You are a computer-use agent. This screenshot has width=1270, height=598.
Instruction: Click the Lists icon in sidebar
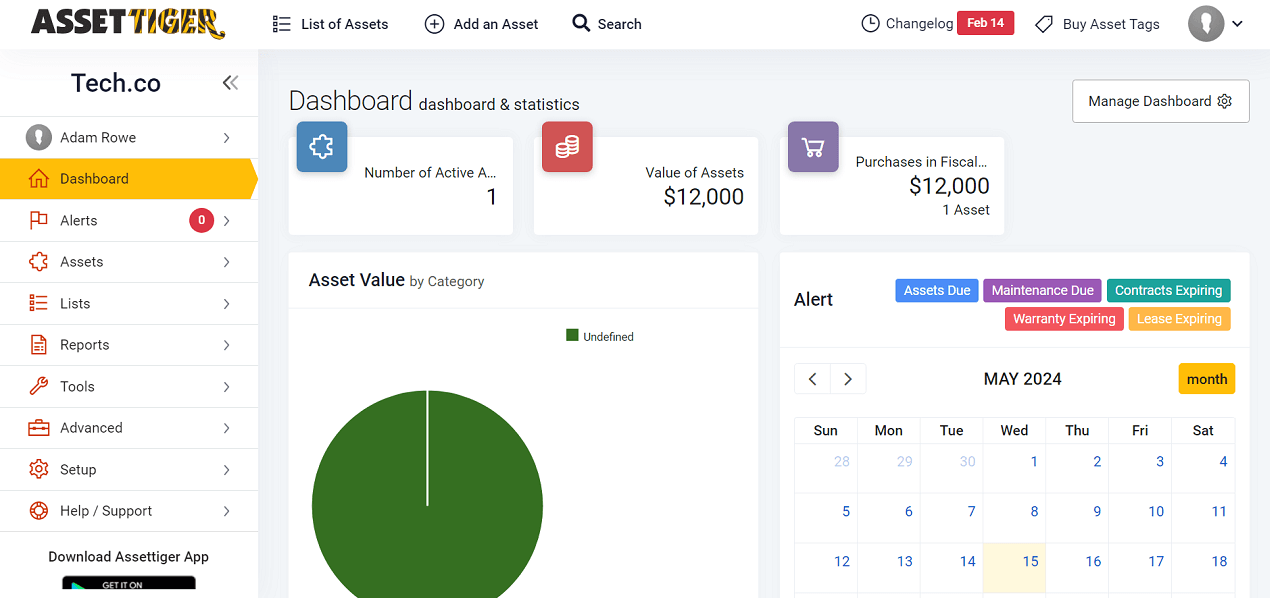click(39, 303)
